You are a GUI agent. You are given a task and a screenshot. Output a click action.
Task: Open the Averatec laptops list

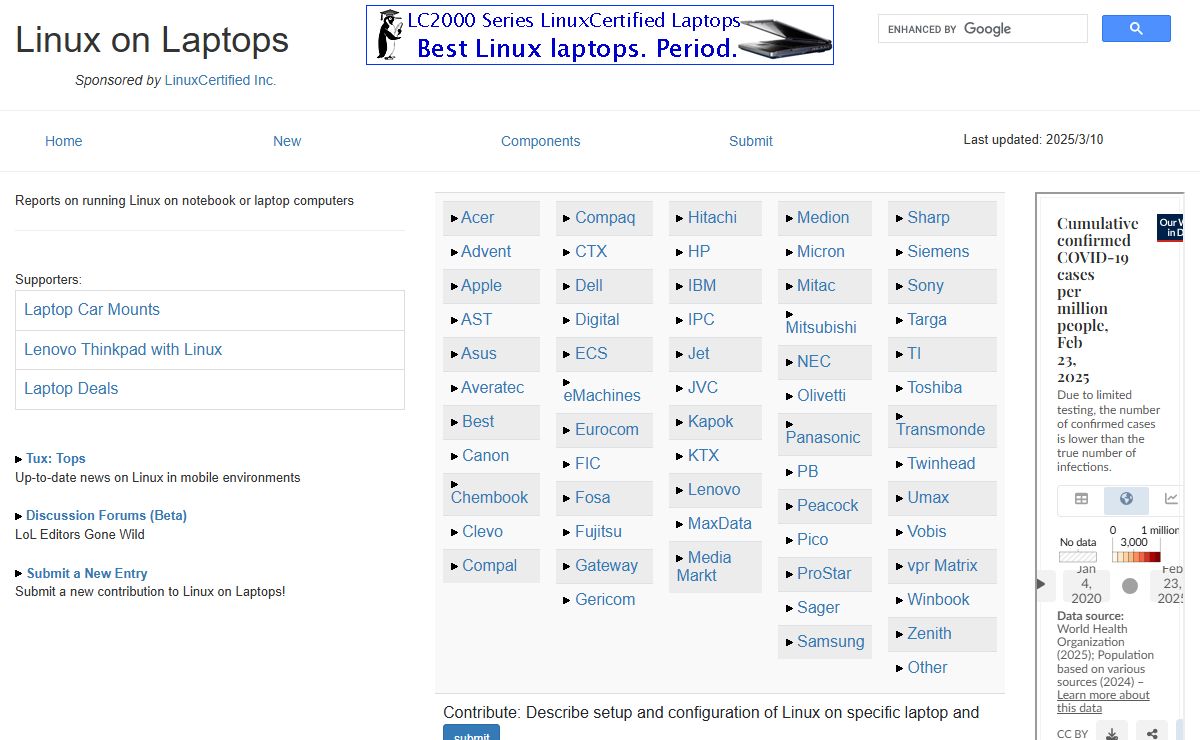(493, 388)
